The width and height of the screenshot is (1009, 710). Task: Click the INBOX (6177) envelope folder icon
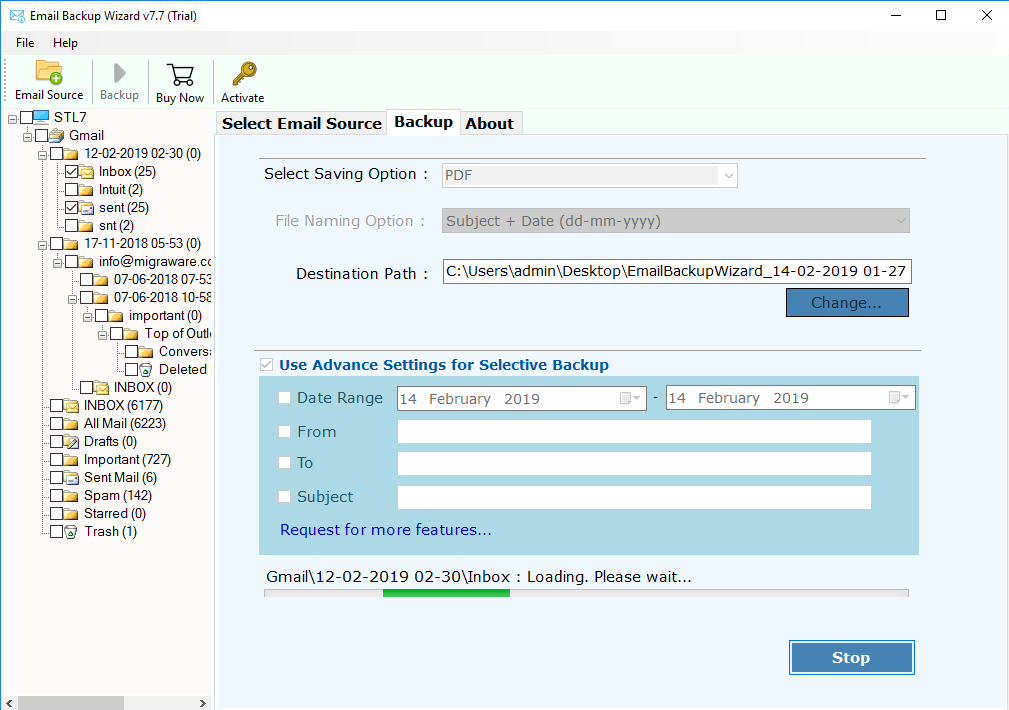pos(71,406)
